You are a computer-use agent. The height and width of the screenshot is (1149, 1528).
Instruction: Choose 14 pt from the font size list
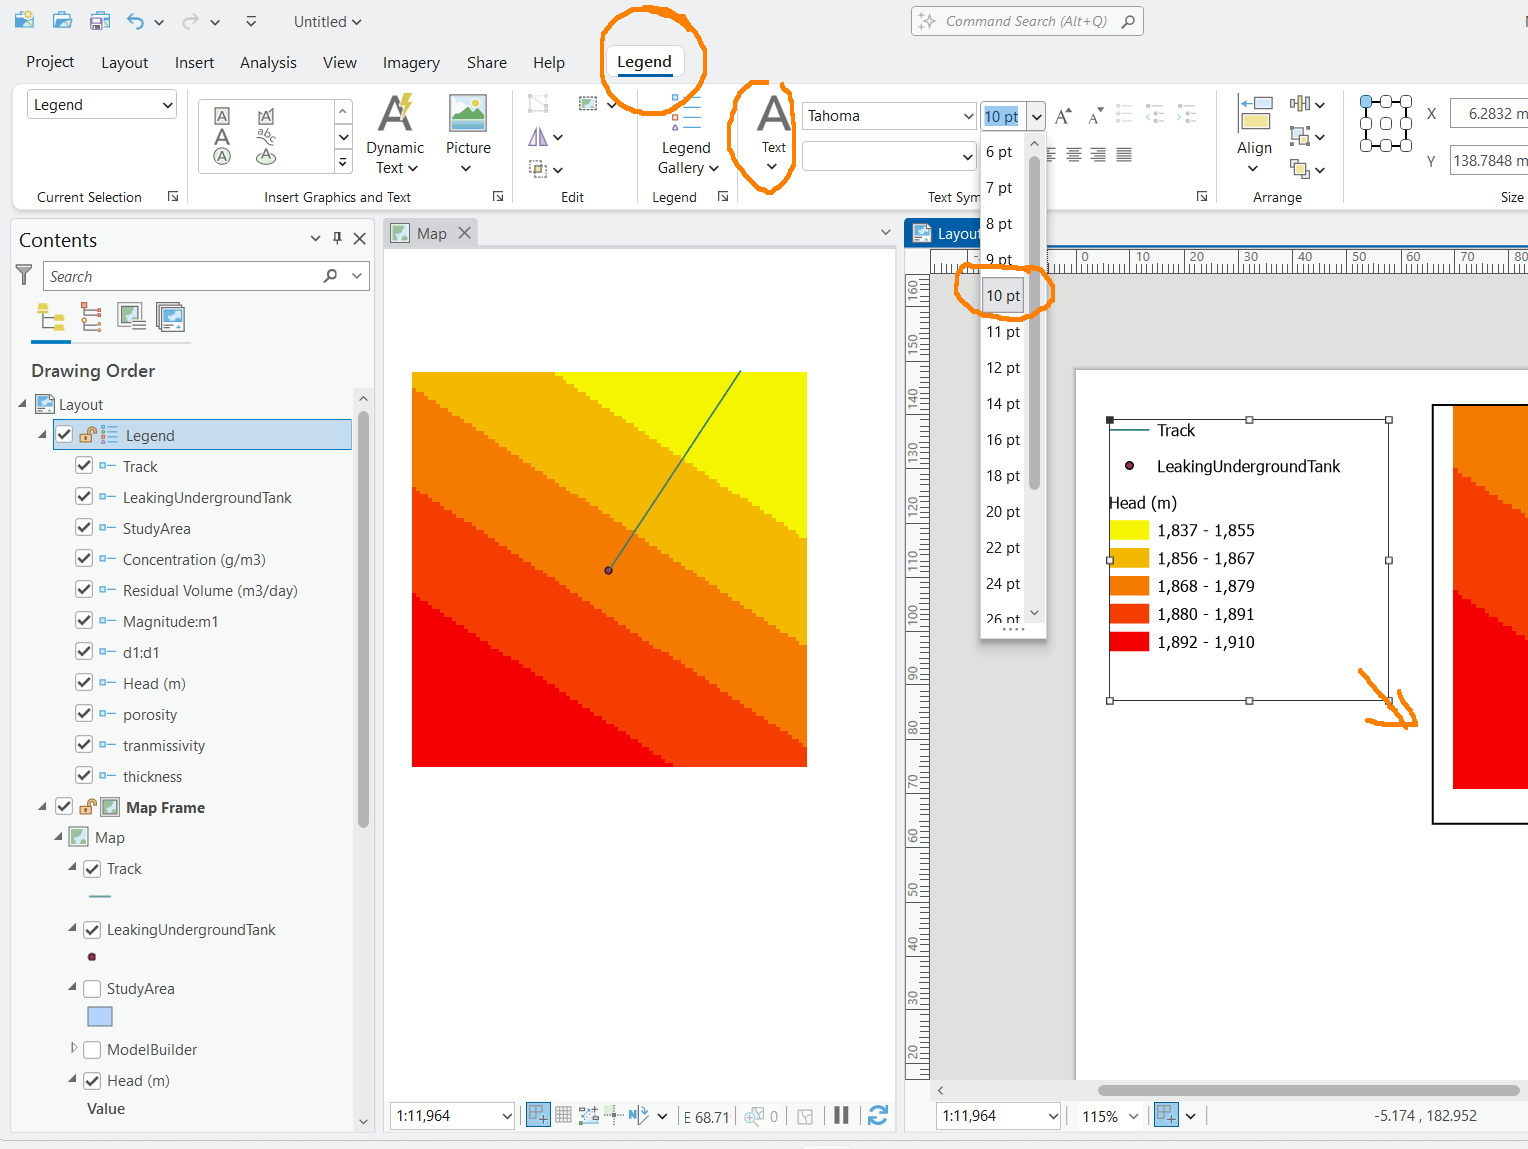coord(1003,403)
